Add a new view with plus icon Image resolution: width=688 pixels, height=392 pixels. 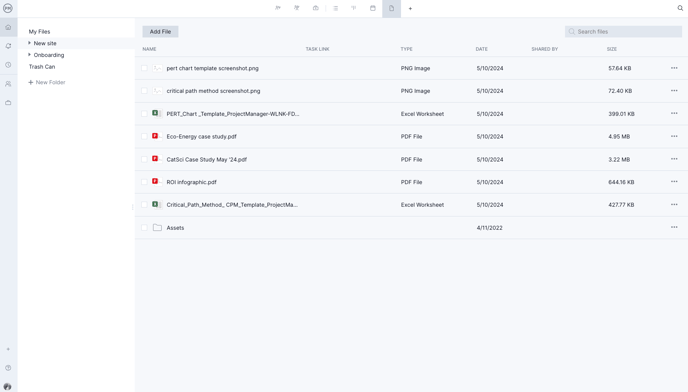tap(410, 8)
